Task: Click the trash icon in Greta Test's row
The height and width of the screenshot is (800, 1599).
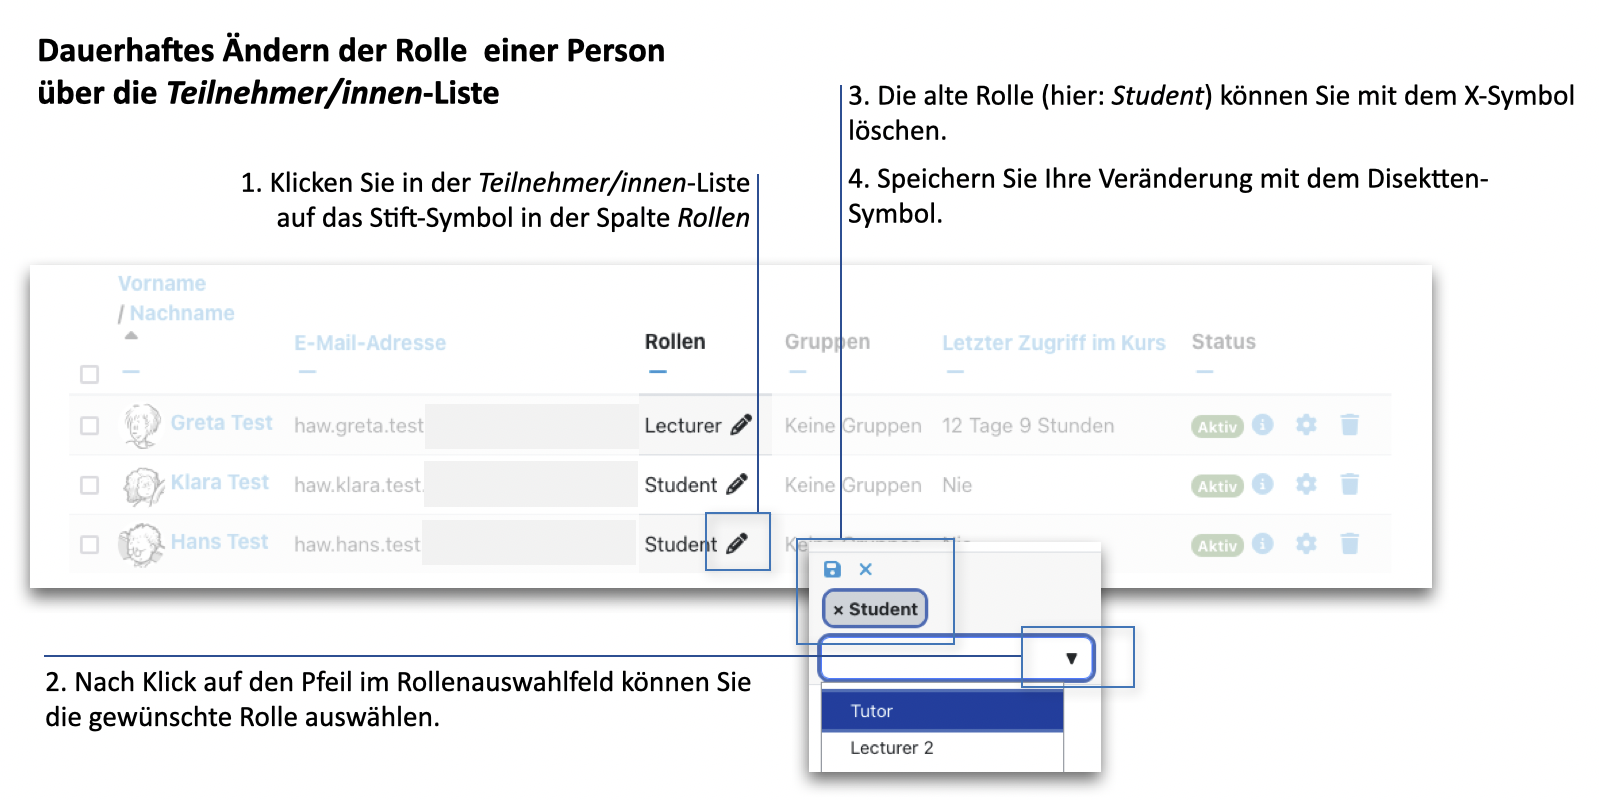Action: (1349, 425)
